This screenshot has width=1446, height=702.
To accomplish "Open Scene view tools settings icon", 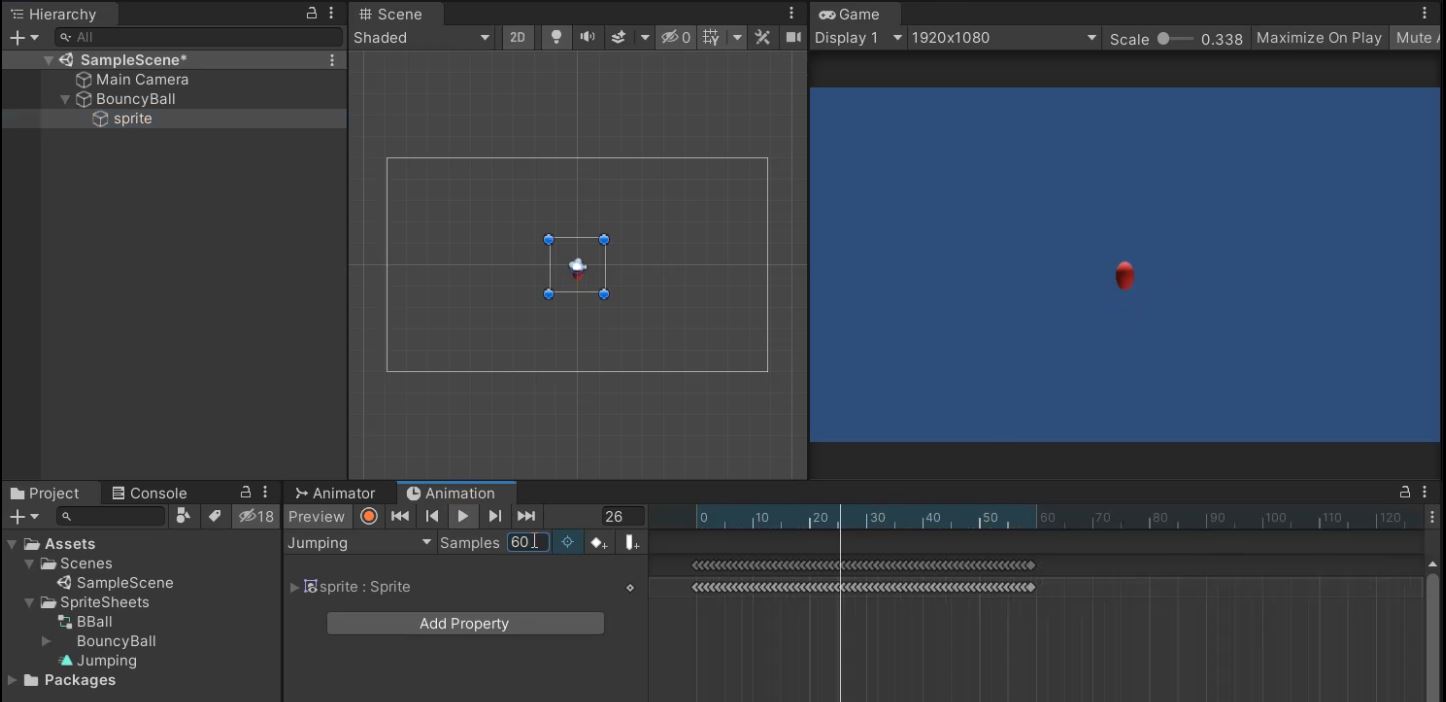I will pos(762,37).
